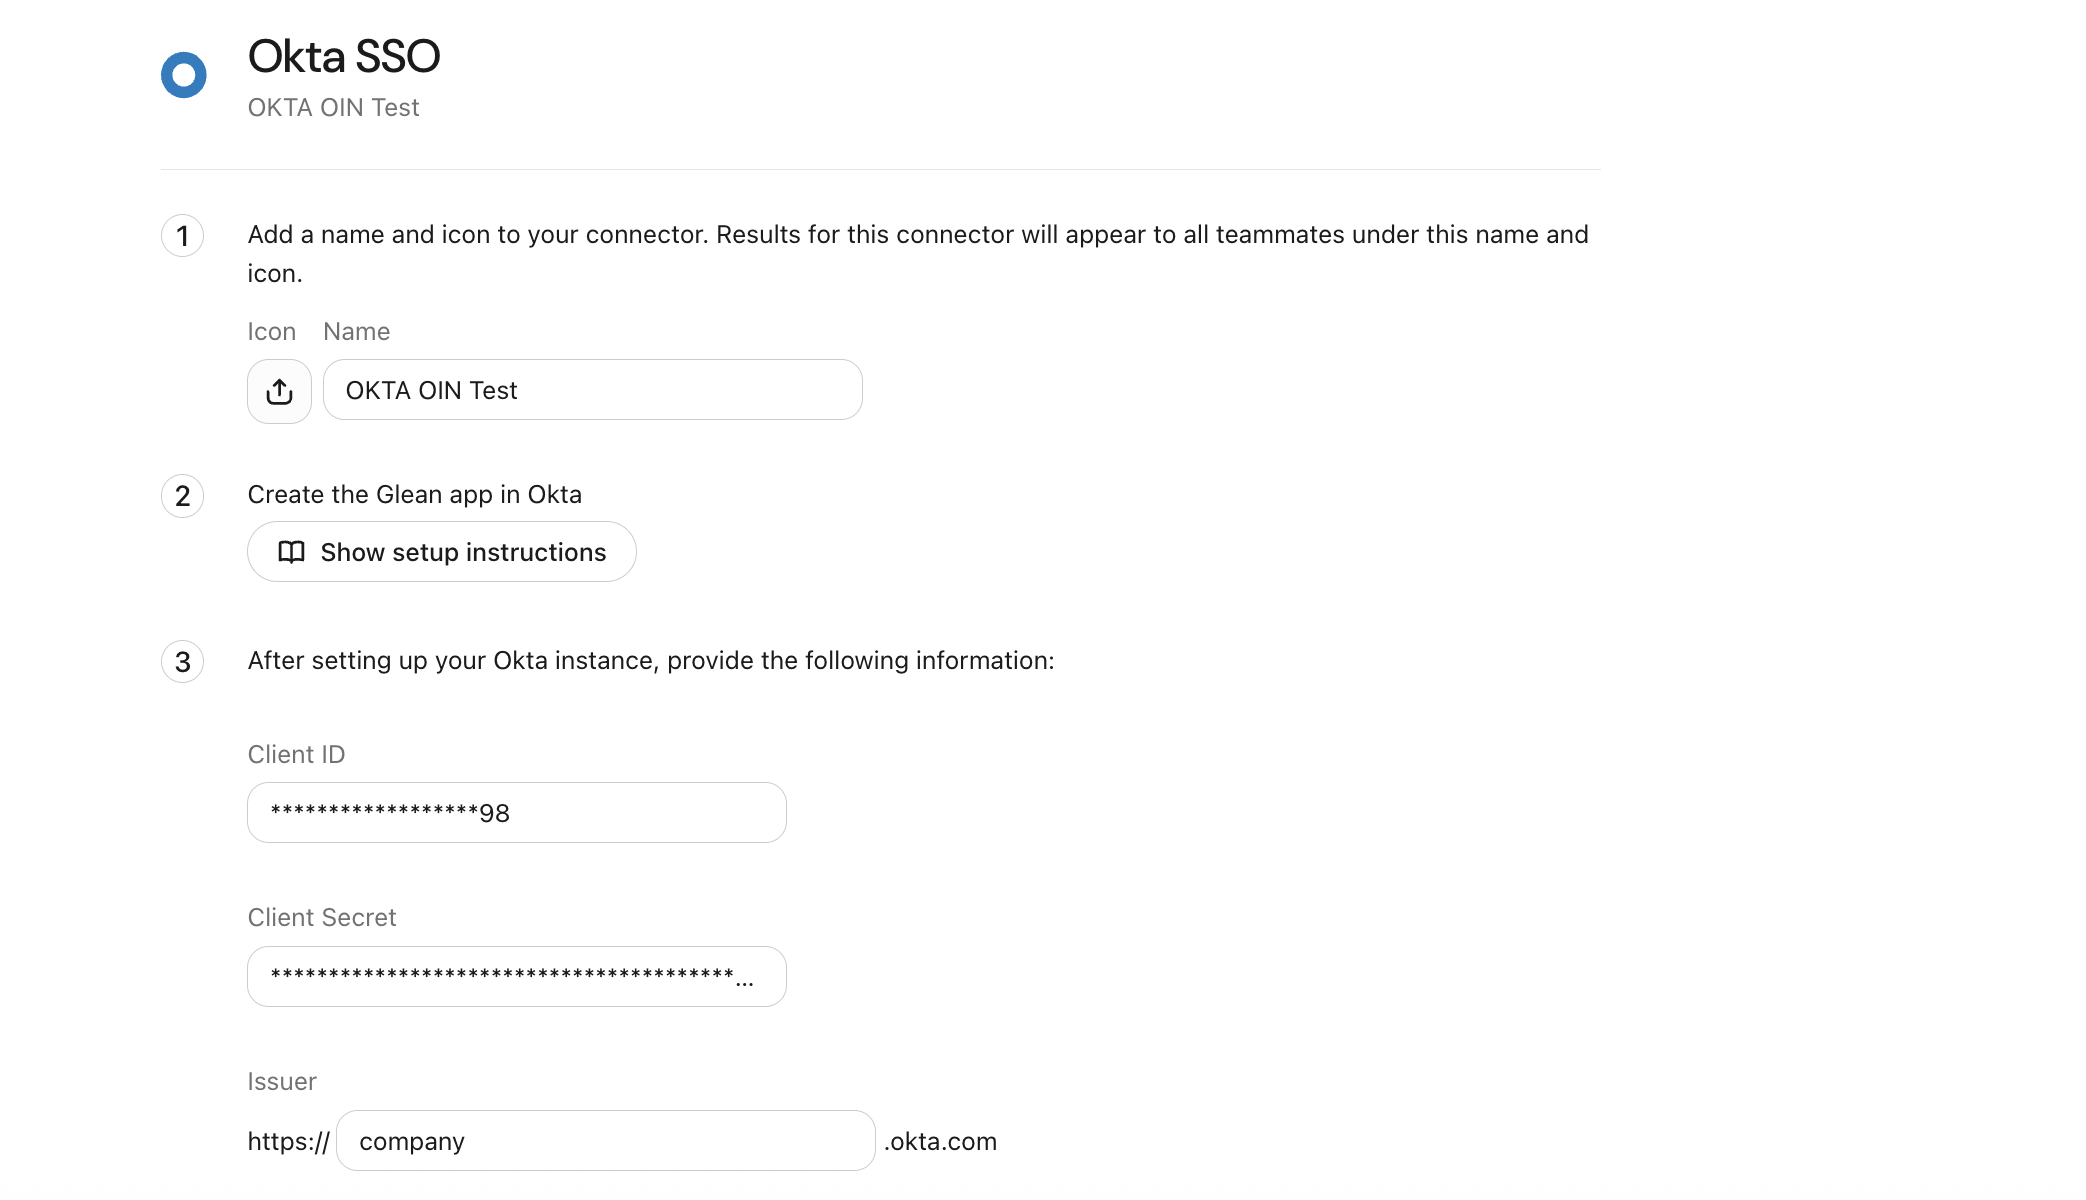Focus the Client Secret input

tap(517, 977)
